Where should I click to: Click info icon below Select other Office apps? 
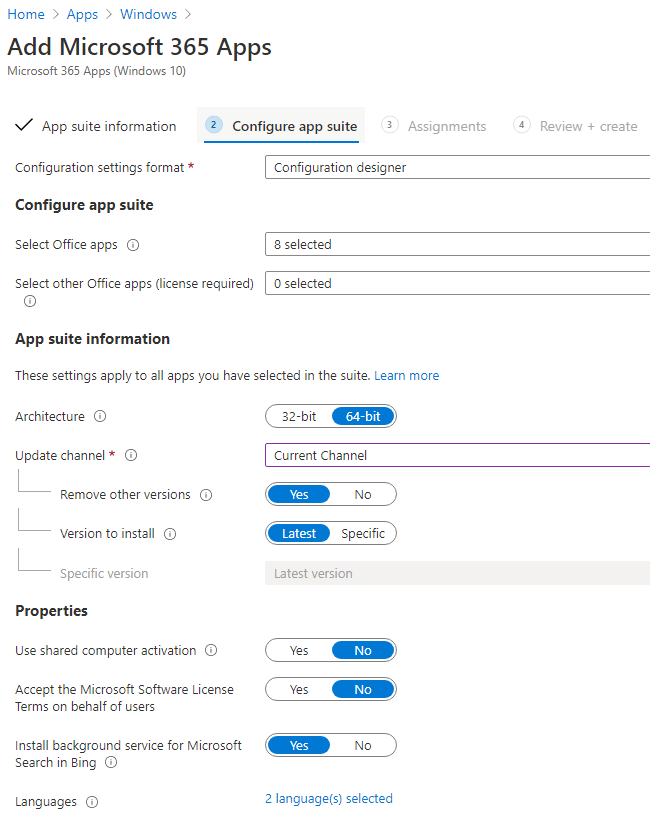pos(30,301)
